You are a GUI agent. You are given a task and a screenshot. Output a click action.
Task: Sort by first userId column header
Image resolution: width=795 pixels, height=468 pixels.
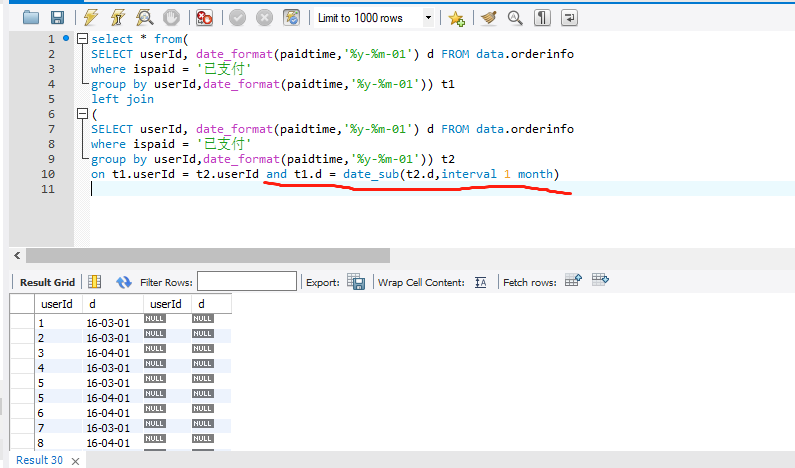[58, 304]
